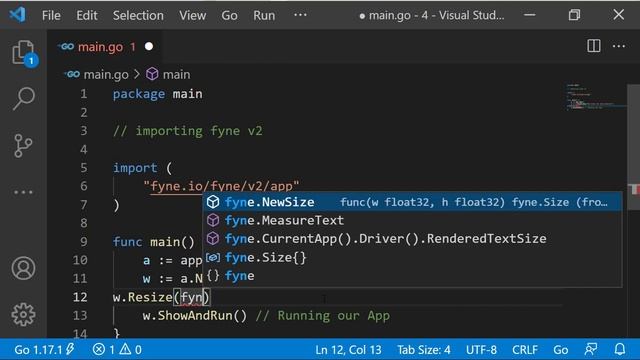Change line endings via CRLF
Screen dimensions: 640x360
click(x=525, y=350)
